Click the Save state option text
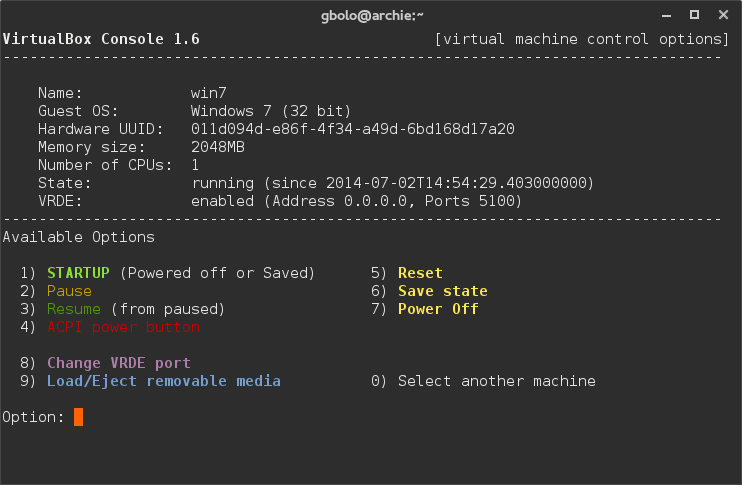Image resolution: width=742 pixels, height=485 pixels. coord(443,291)
